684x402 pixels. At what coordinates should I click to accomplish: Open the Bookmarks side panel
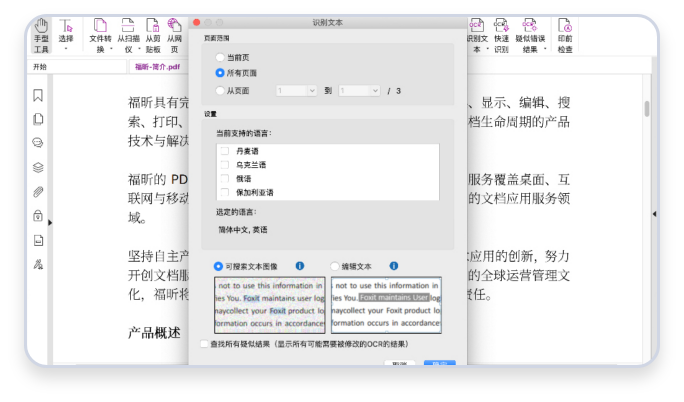point(38,95)
